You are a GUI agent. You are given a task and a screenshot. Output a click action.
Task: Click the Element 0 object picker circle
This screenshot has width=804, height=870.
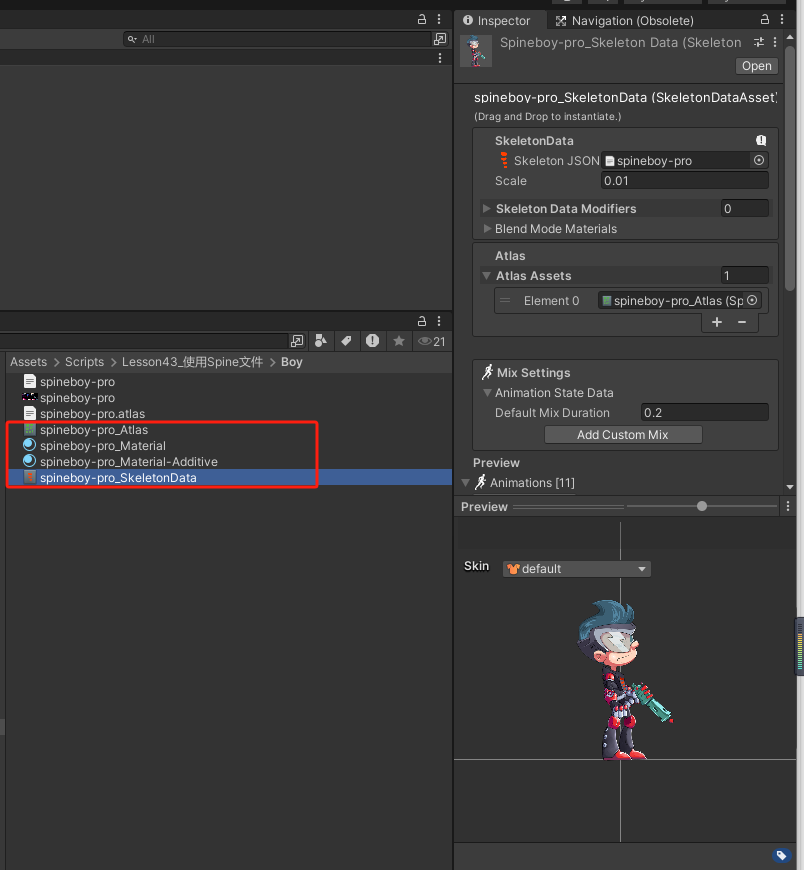coord(752,300)
